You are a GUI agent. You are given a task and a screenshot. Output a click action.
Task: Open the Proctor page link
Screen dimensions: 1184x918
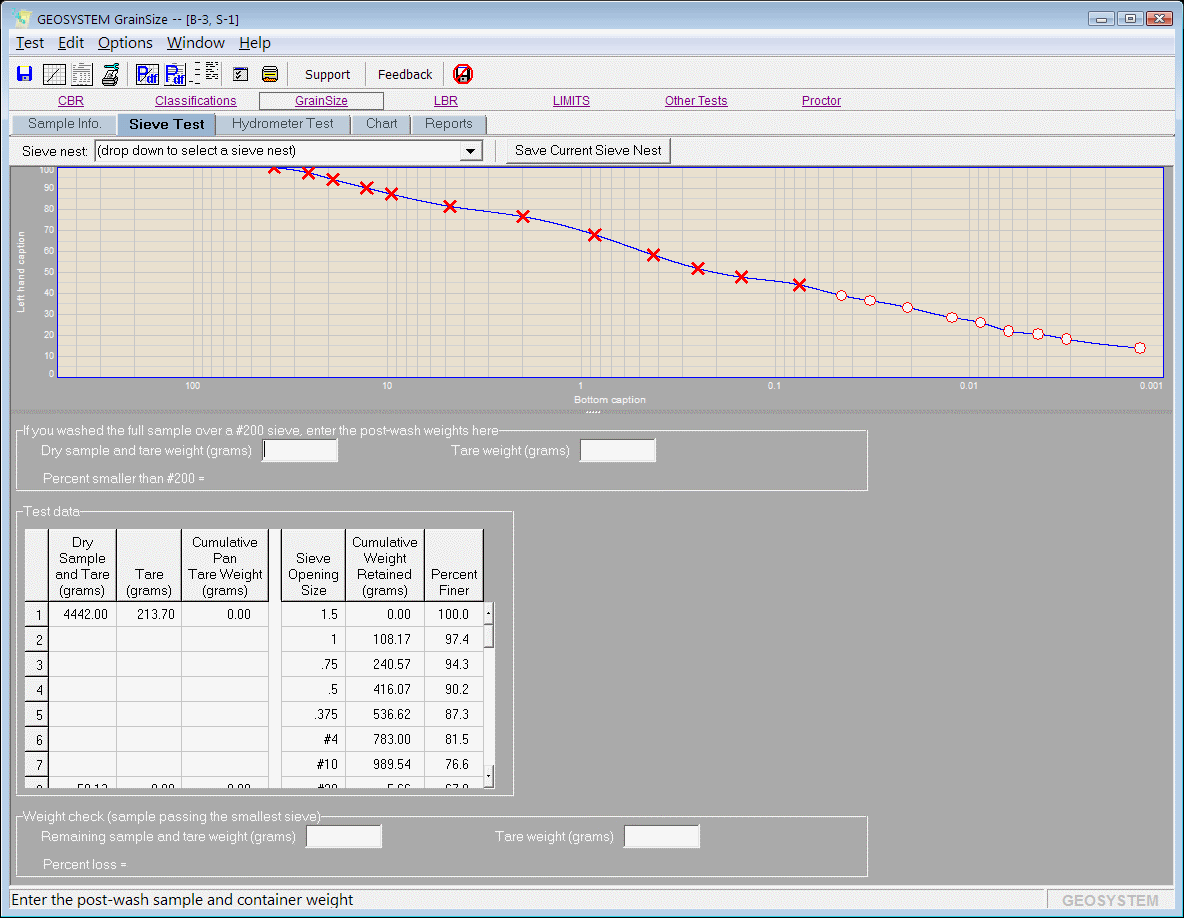click(x=821, y=101)
